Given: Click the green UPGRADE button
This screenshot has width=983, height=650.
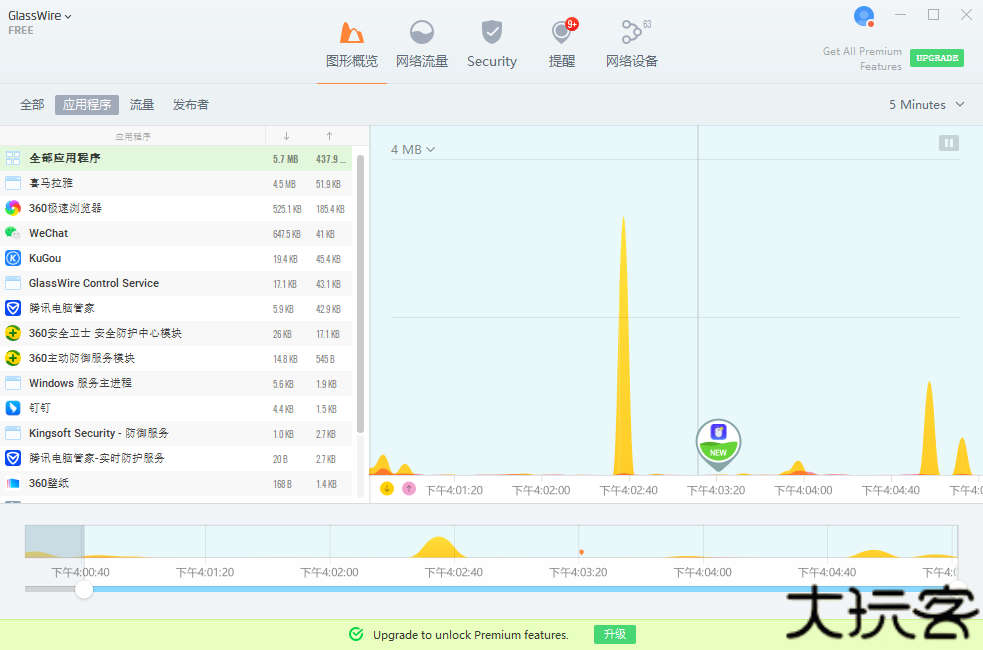Looking at the screenshot, I should tap(937, 58).
